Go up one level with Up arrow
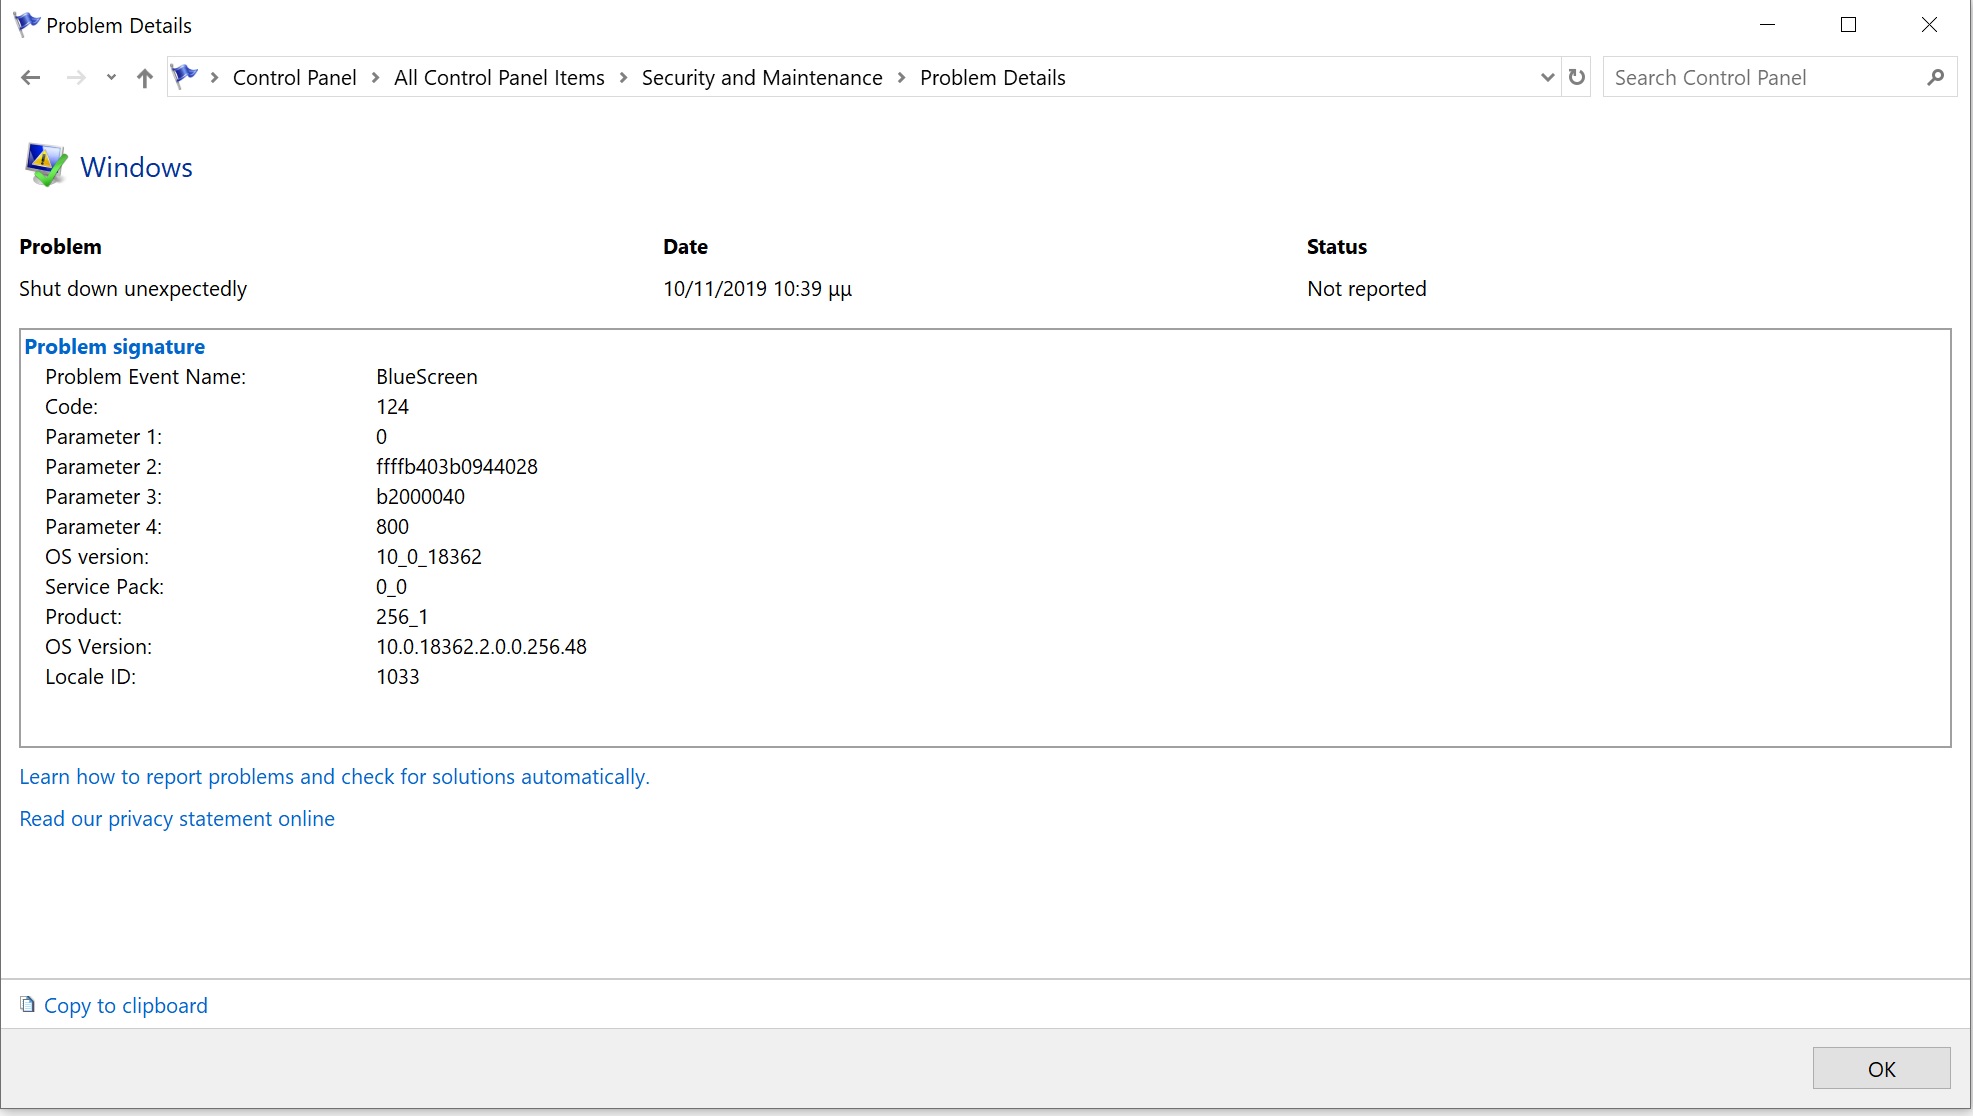Screen dimensions: 1973x1116 point(145,78)
